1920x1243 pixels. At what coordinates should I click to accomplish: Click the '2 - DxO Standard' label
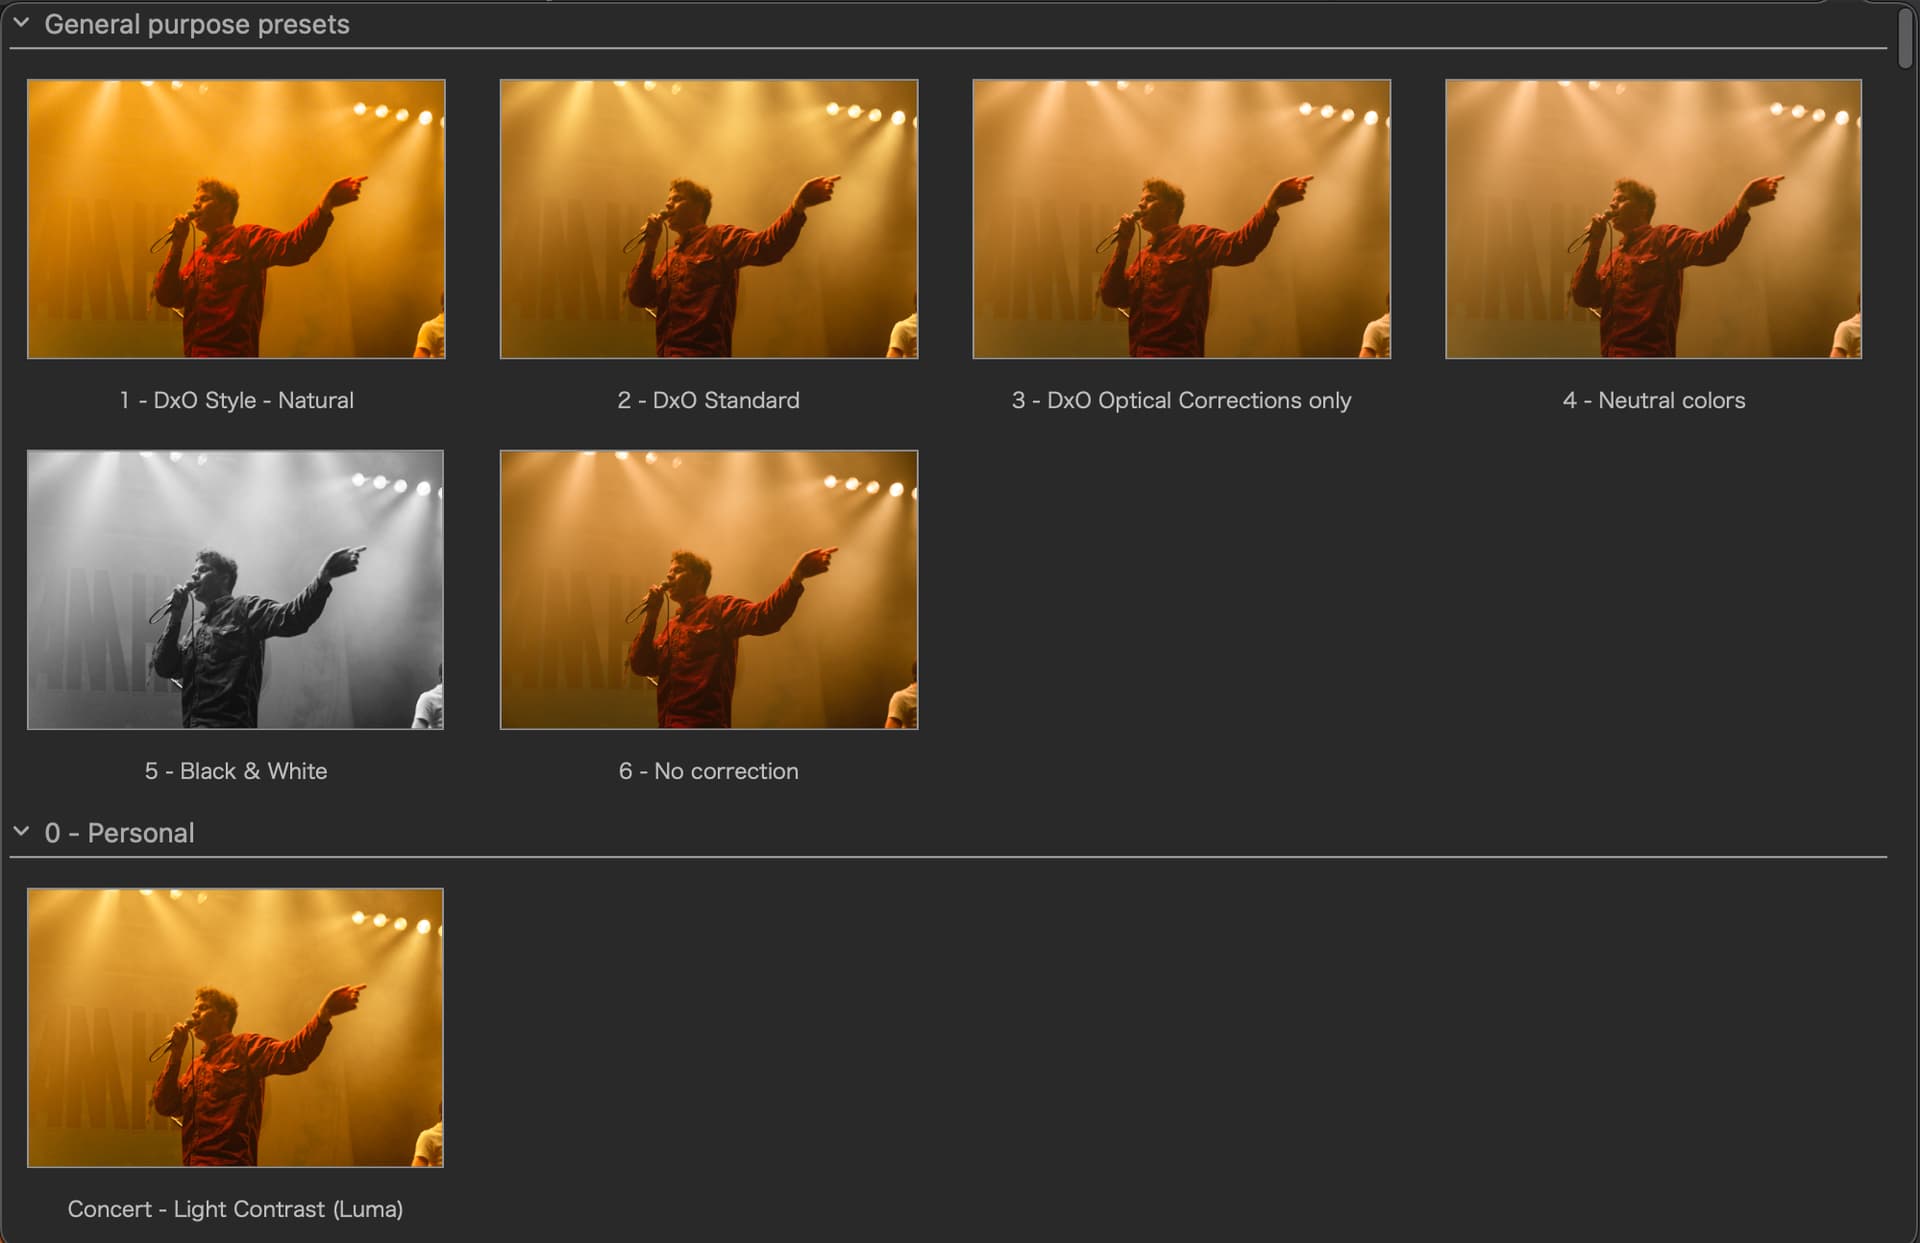click(x=709, y=400)
